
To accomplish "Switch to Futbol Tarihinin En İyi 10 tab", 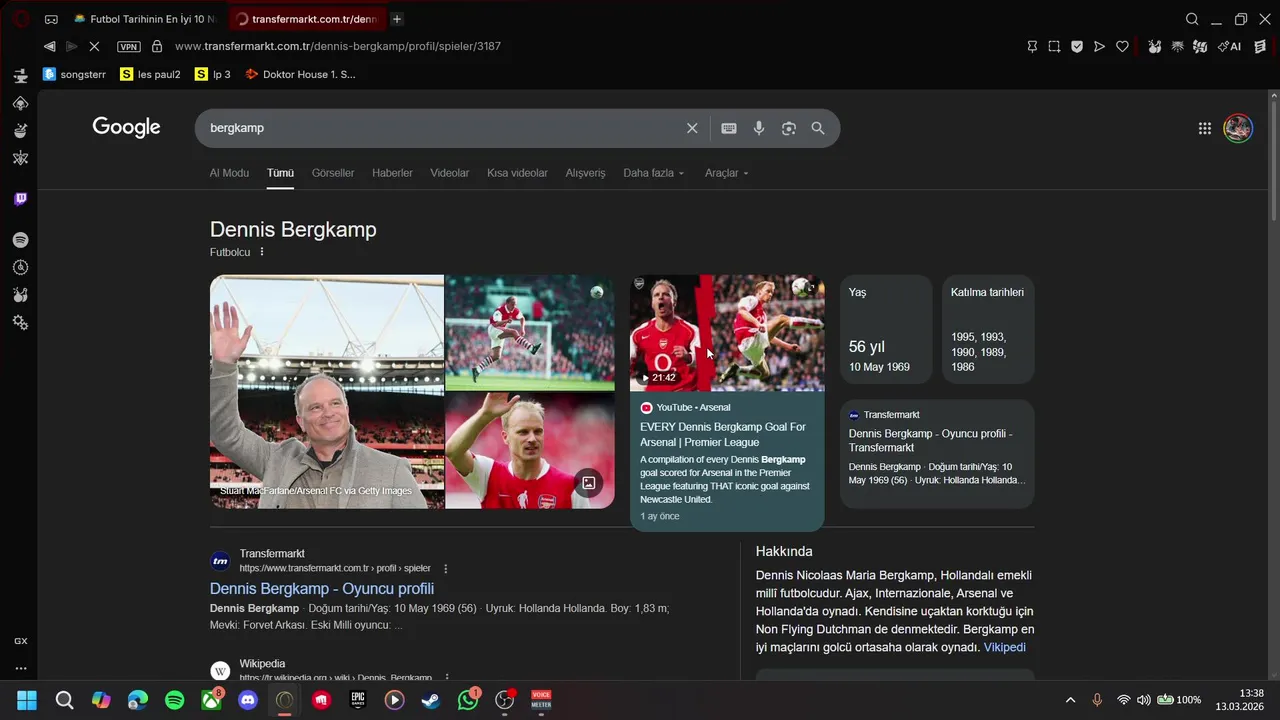I will pos(146,19).
